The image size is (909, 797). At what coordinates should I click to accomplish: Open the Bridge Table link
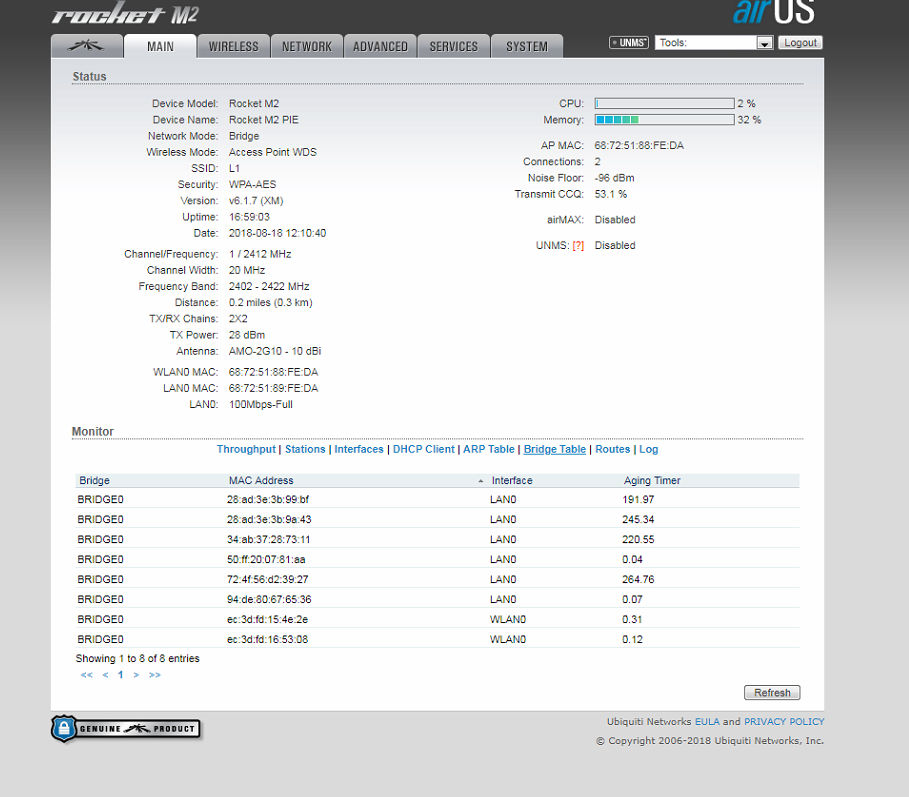(555, 449)
